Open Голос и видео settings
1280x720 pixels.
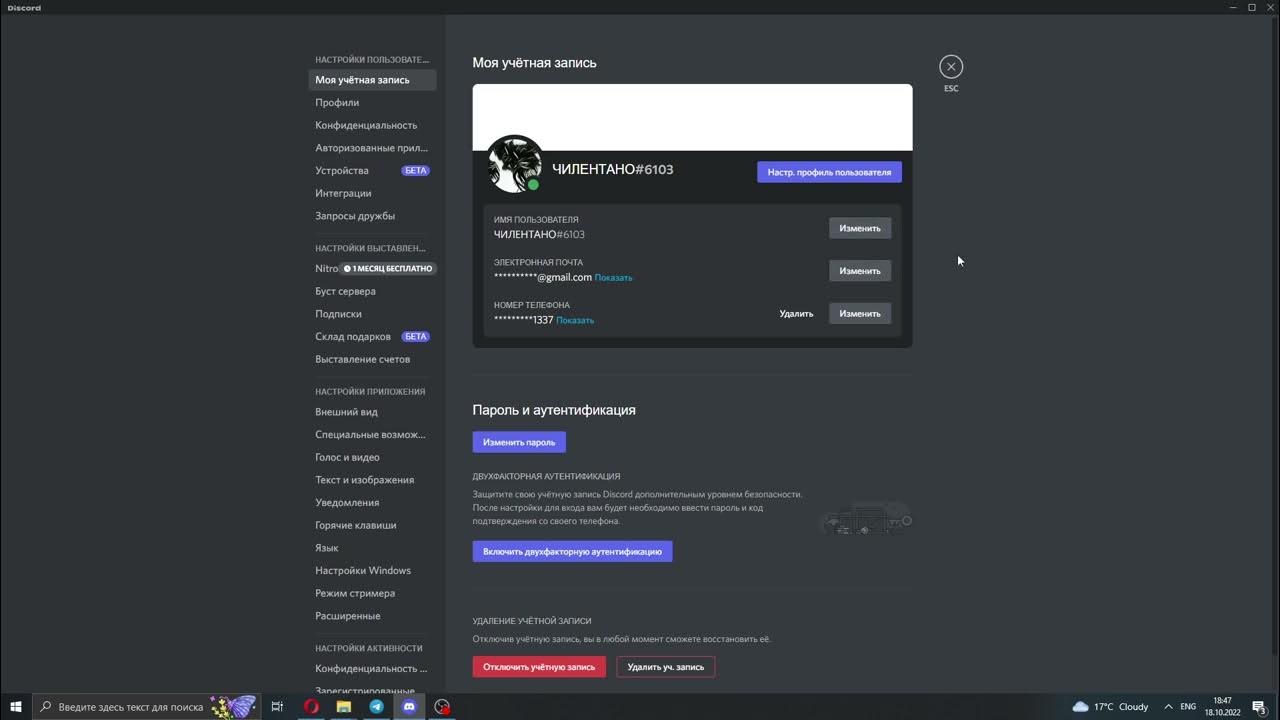372,457
